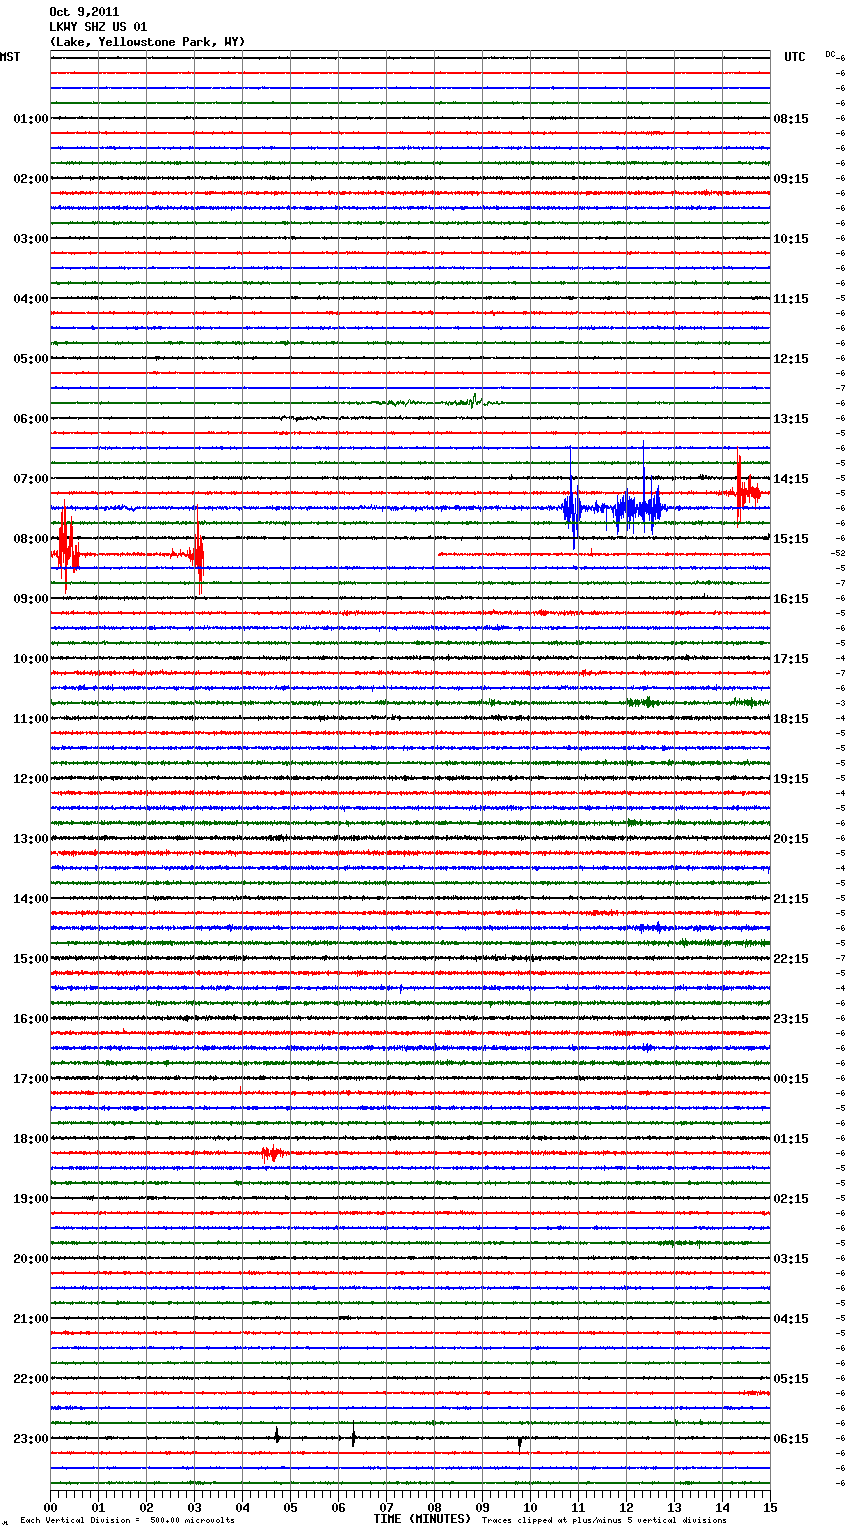Click the small red burst on the 18:15 trace
This screenshot has width=850, height=1534.
click(x=272, y=1153)
